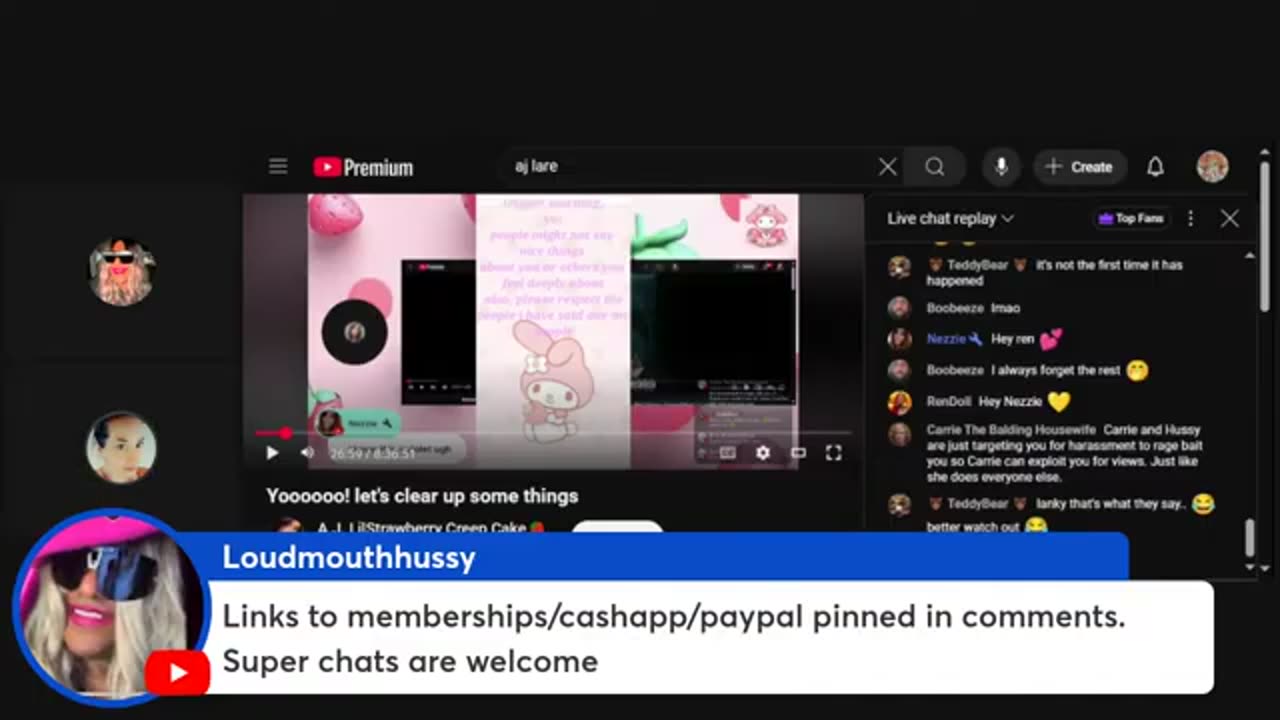Clear the search text with X icon
This screenshot has width=1280, height=720.
point(887,167)
